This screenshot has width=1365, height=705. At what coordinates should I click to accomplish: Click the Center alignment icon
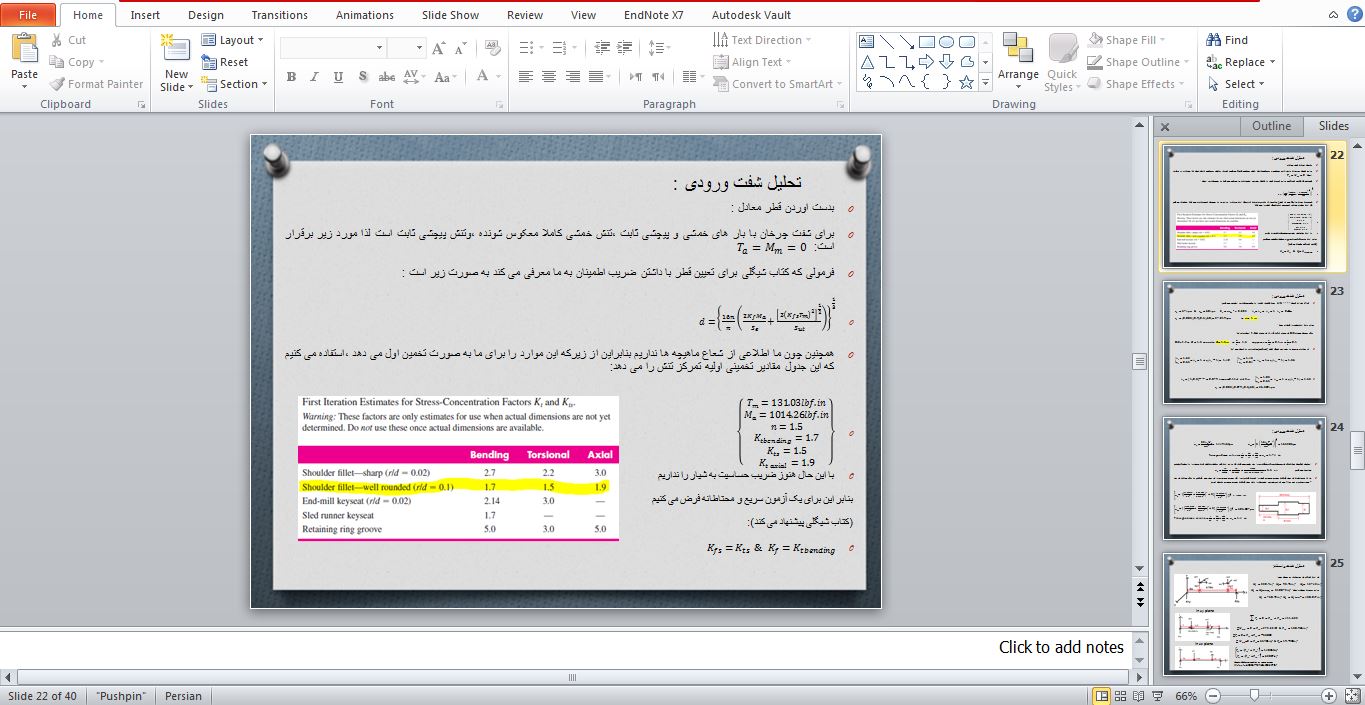pos(549,76)
